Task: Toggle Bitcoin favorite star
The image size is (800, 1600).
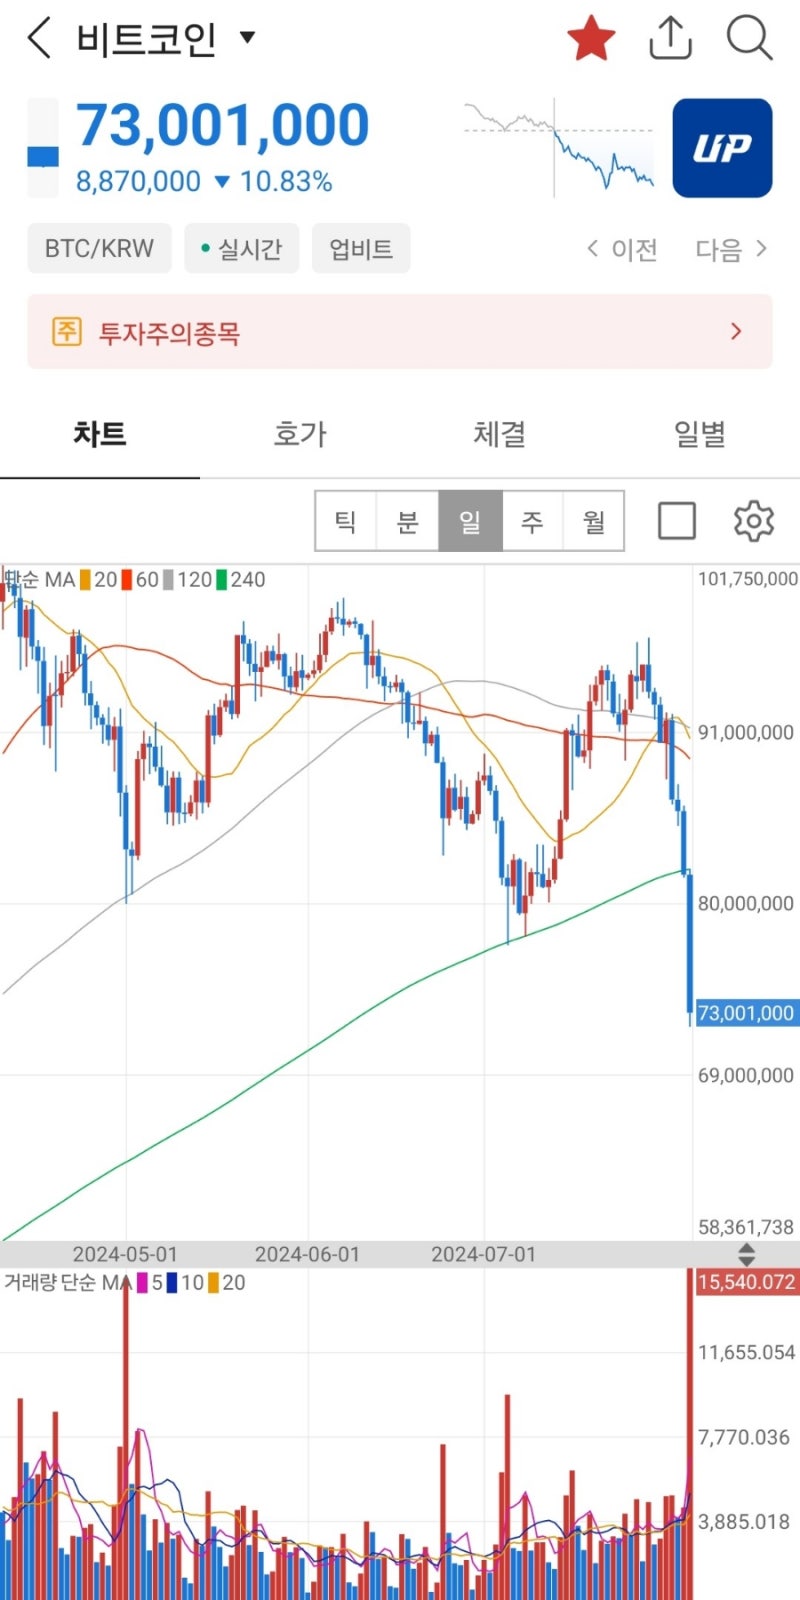Action: click(x=591, y=36)
